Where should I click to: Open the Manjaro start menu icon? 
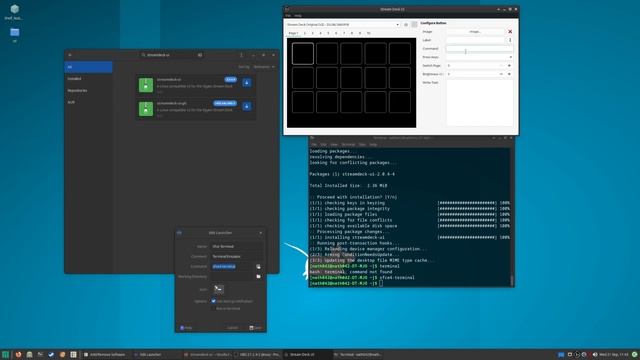(x=5, y=354)
